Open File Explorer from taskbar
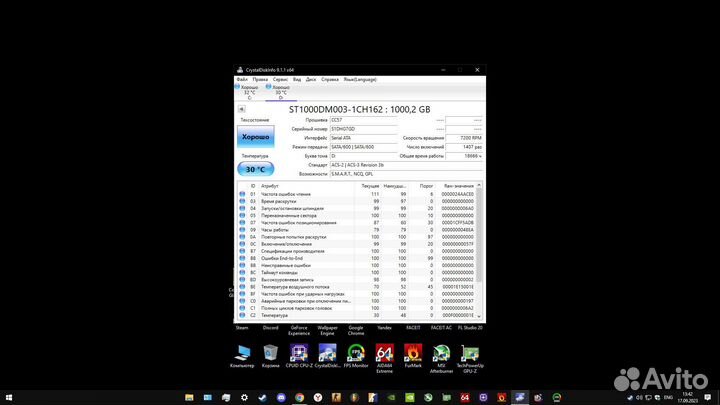720x405 pixels. (189, 398)
